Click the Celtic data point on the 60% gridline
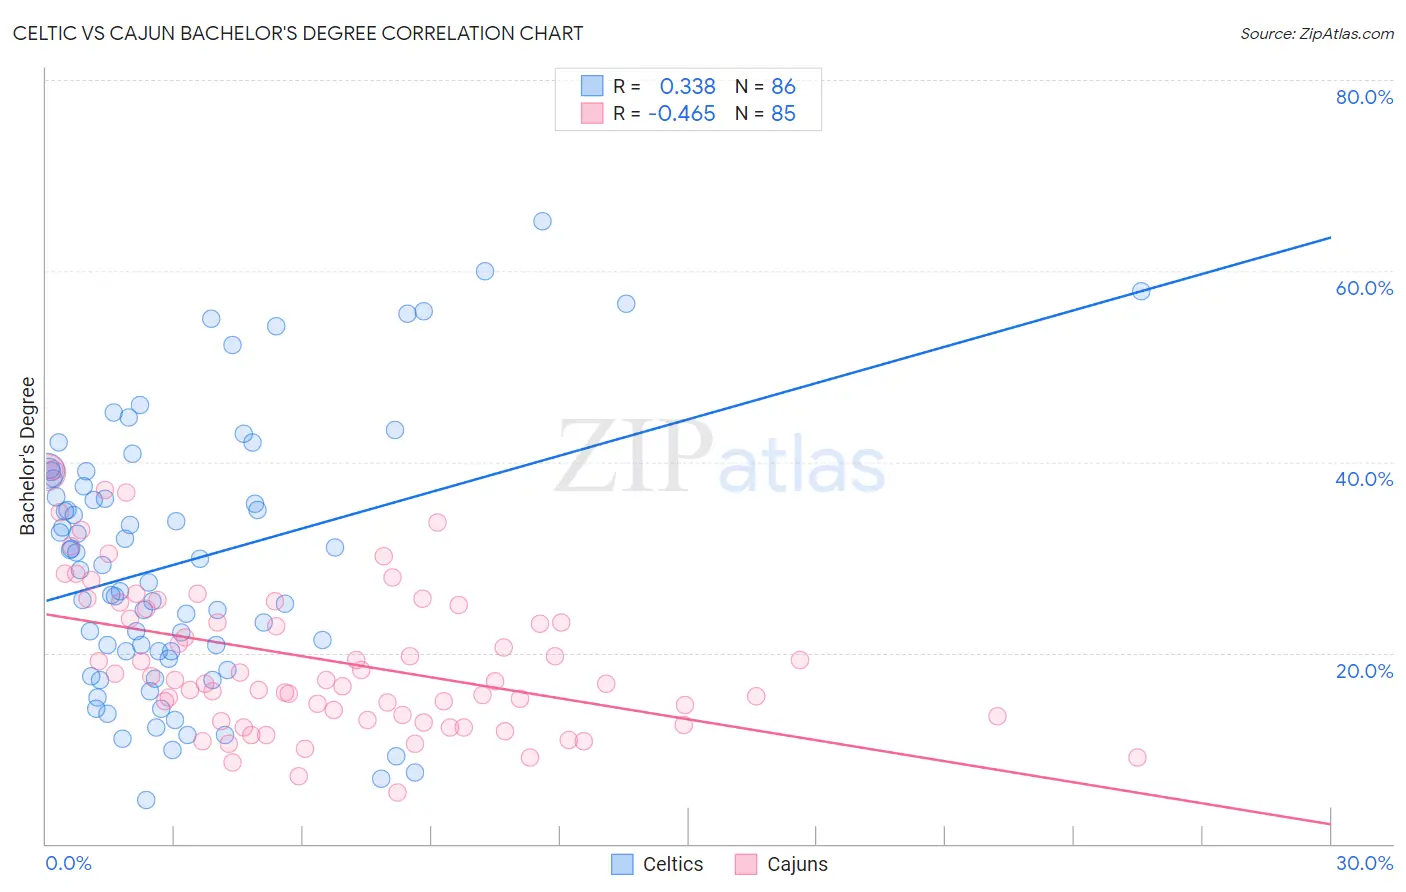Image resolution: width=1406 pixels, height=892 pixels. tap(485, 271)
